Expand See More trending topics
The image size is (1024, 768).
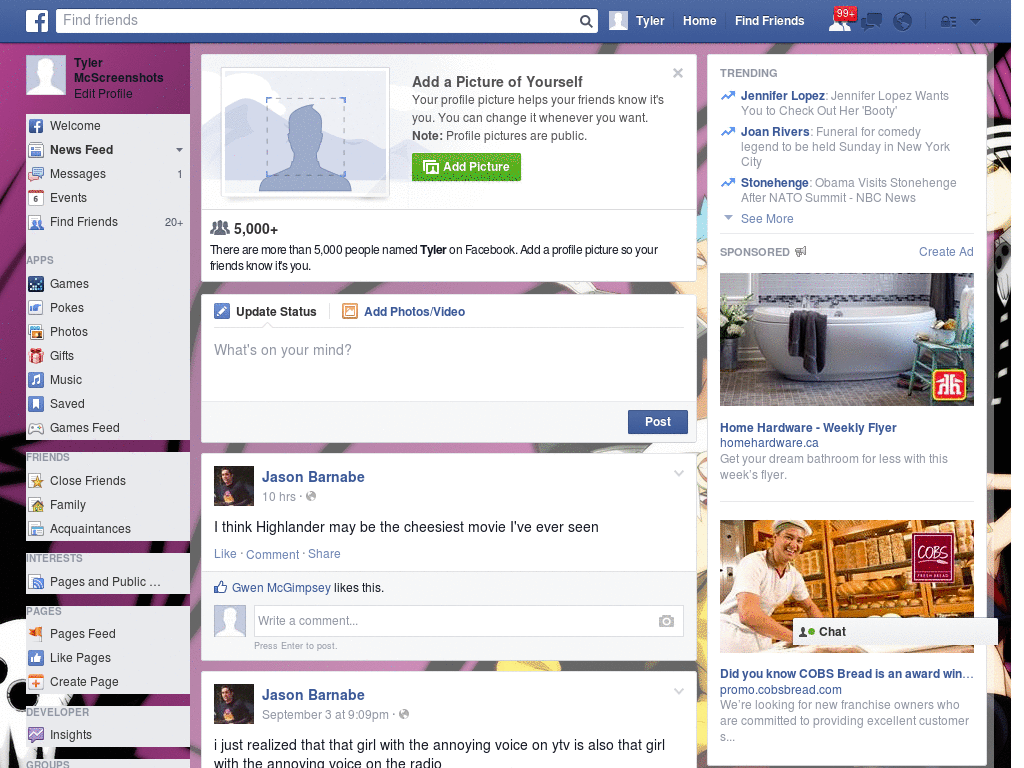click(x=767, y=219)
